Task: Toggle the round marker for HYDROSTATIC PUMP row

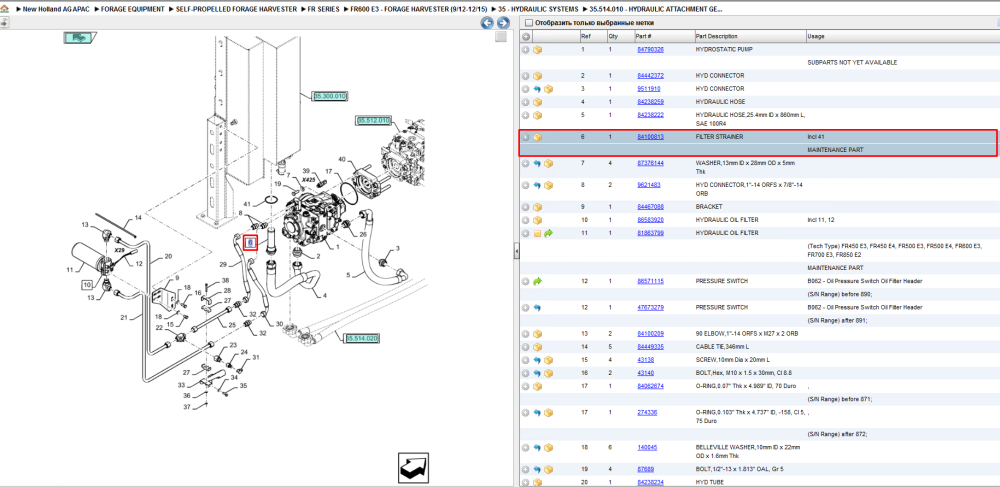Action: (x=526, y=50)
